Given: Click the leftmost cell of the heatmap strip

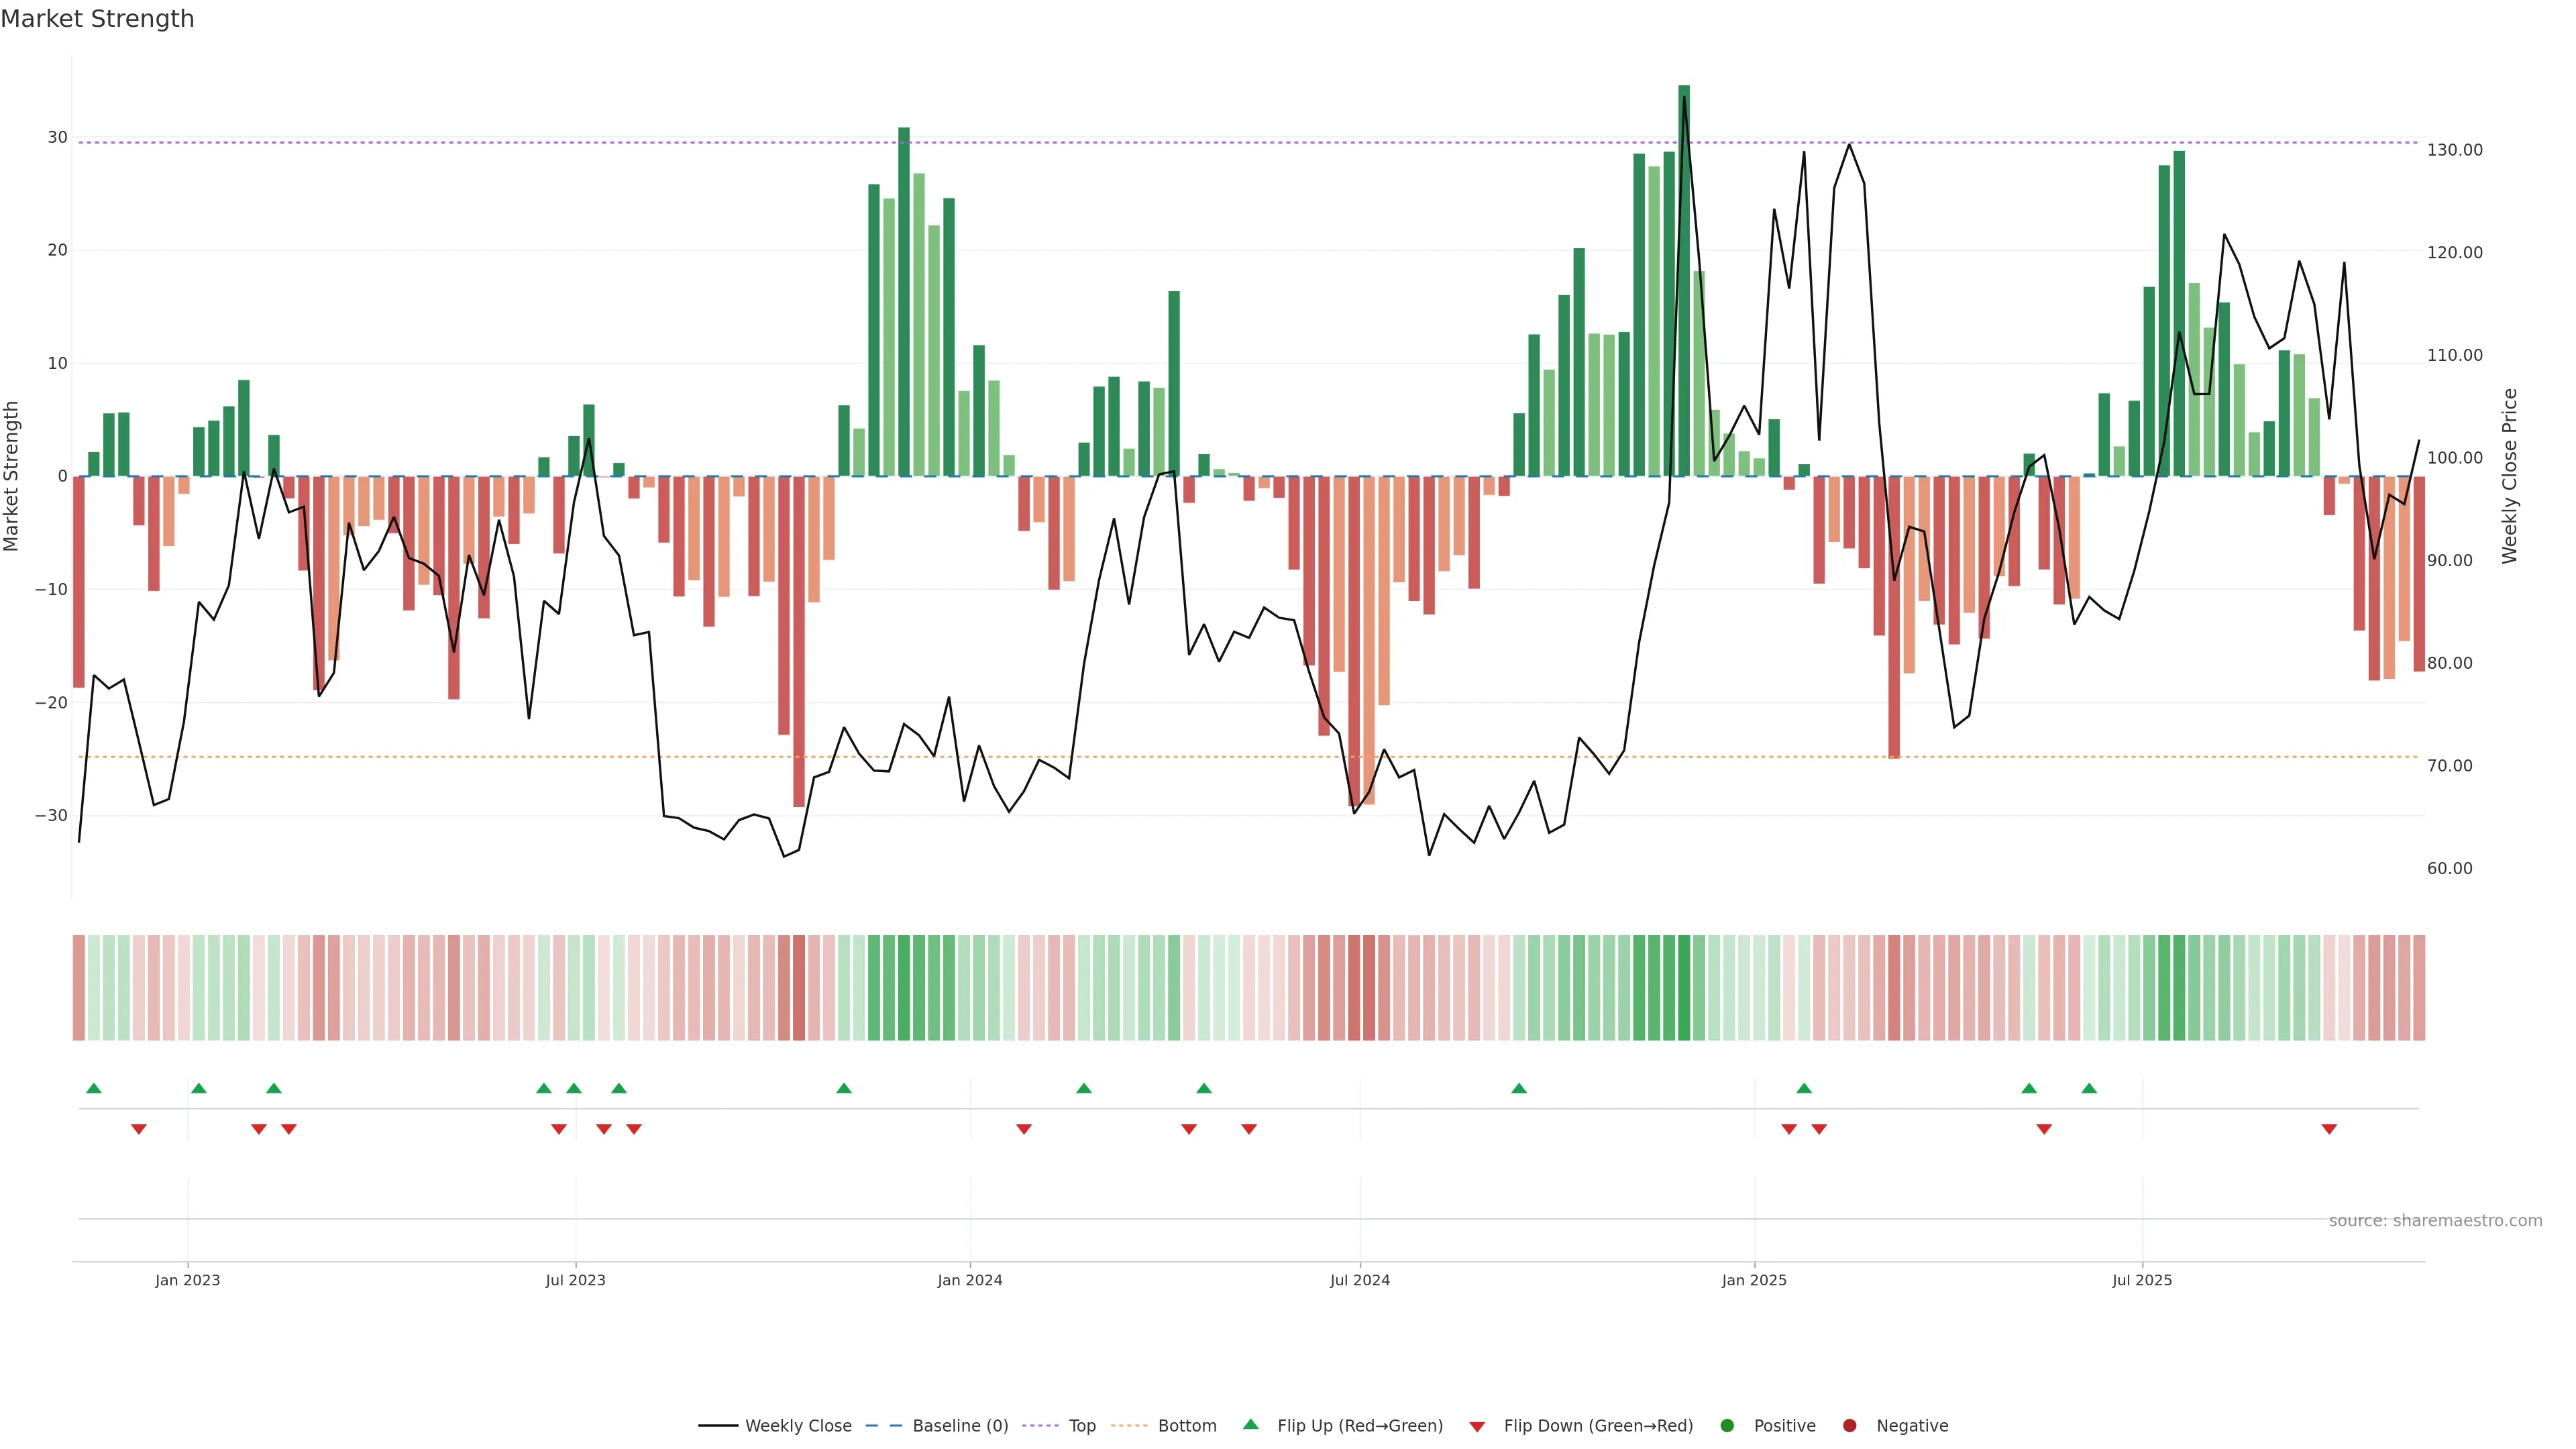Looking at the screenshot, I should tap(78, 987).
